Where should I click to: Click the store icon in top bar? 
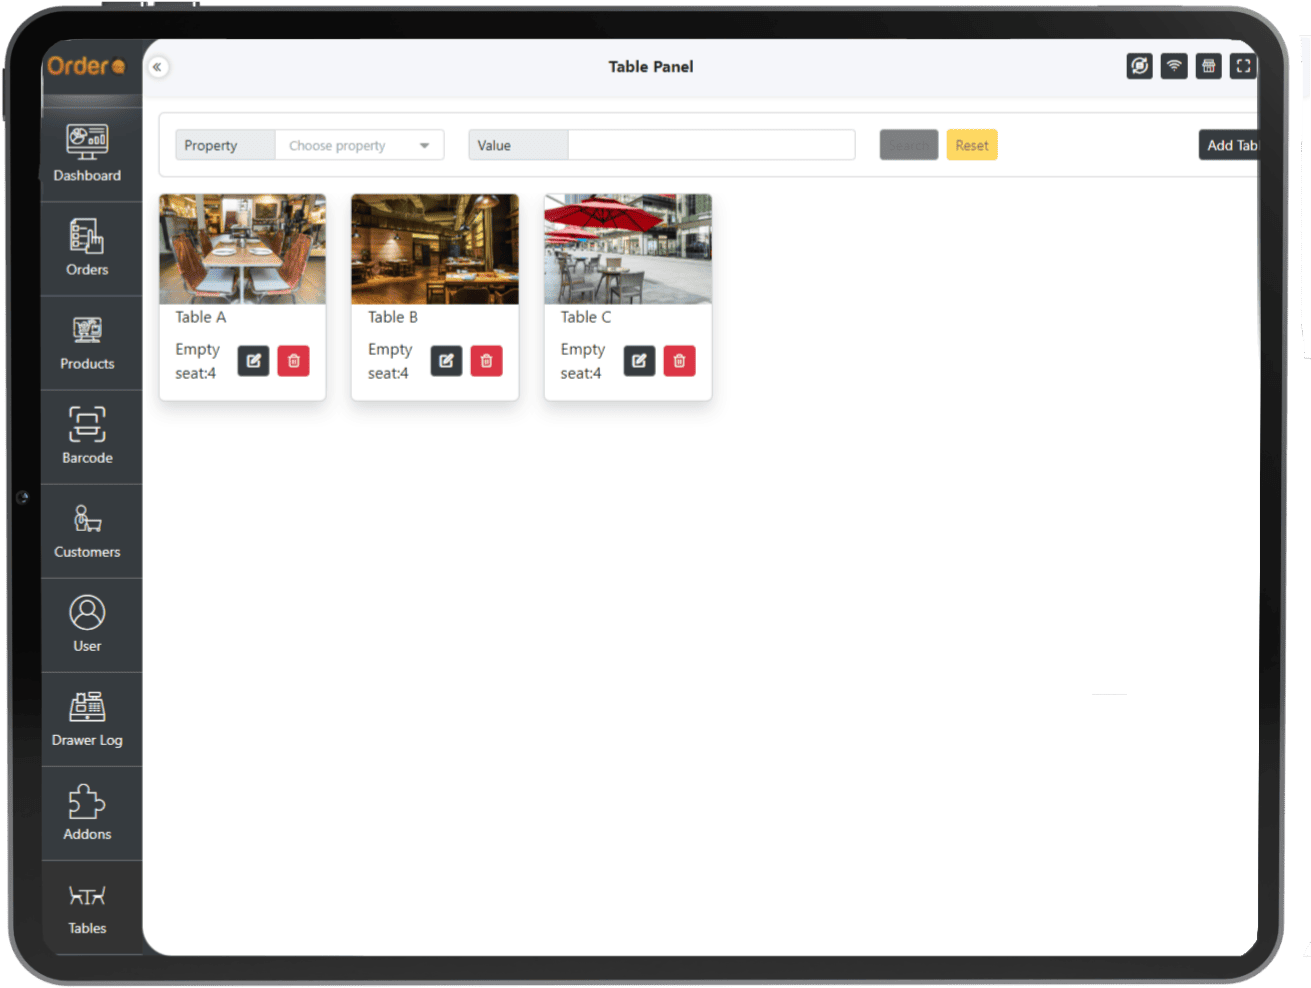click(1209, 66)
